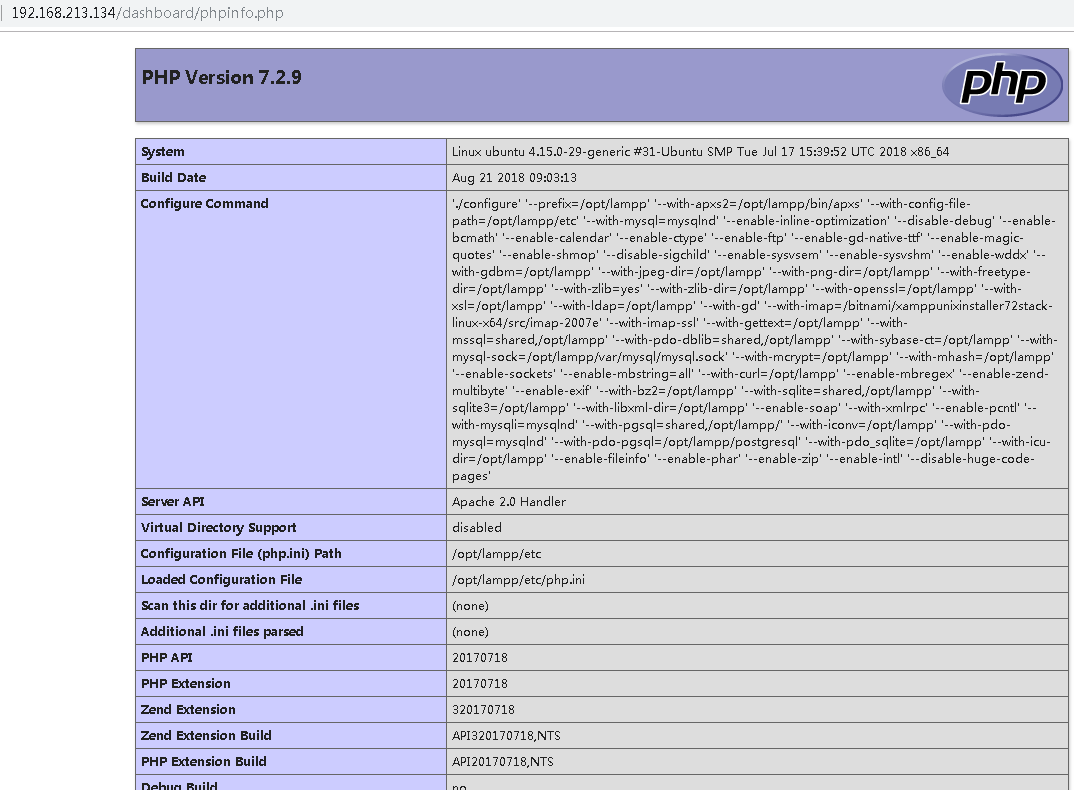Viewport: 1074px width, 790px height.
Task: Click Scan this dir for additional .ini files
Action: [250, 606]
